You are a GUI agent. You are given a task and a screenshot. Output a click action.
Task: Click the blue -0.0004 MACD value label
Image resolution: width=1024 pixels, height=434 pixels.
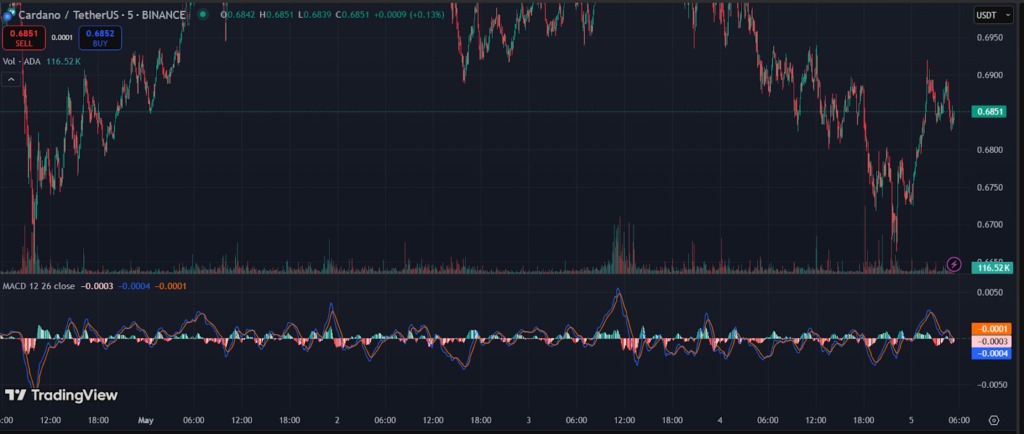tap(992, 353)
